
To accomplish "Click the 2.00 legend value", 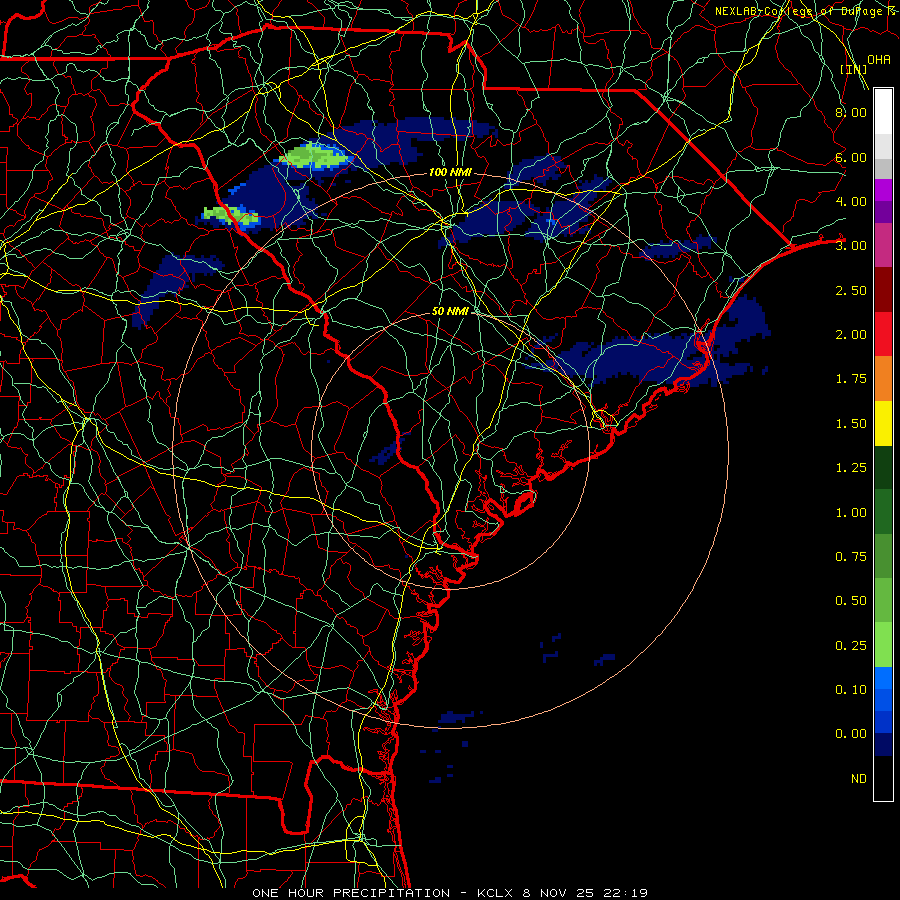I will pyautogui.click(x=851, y=335).
